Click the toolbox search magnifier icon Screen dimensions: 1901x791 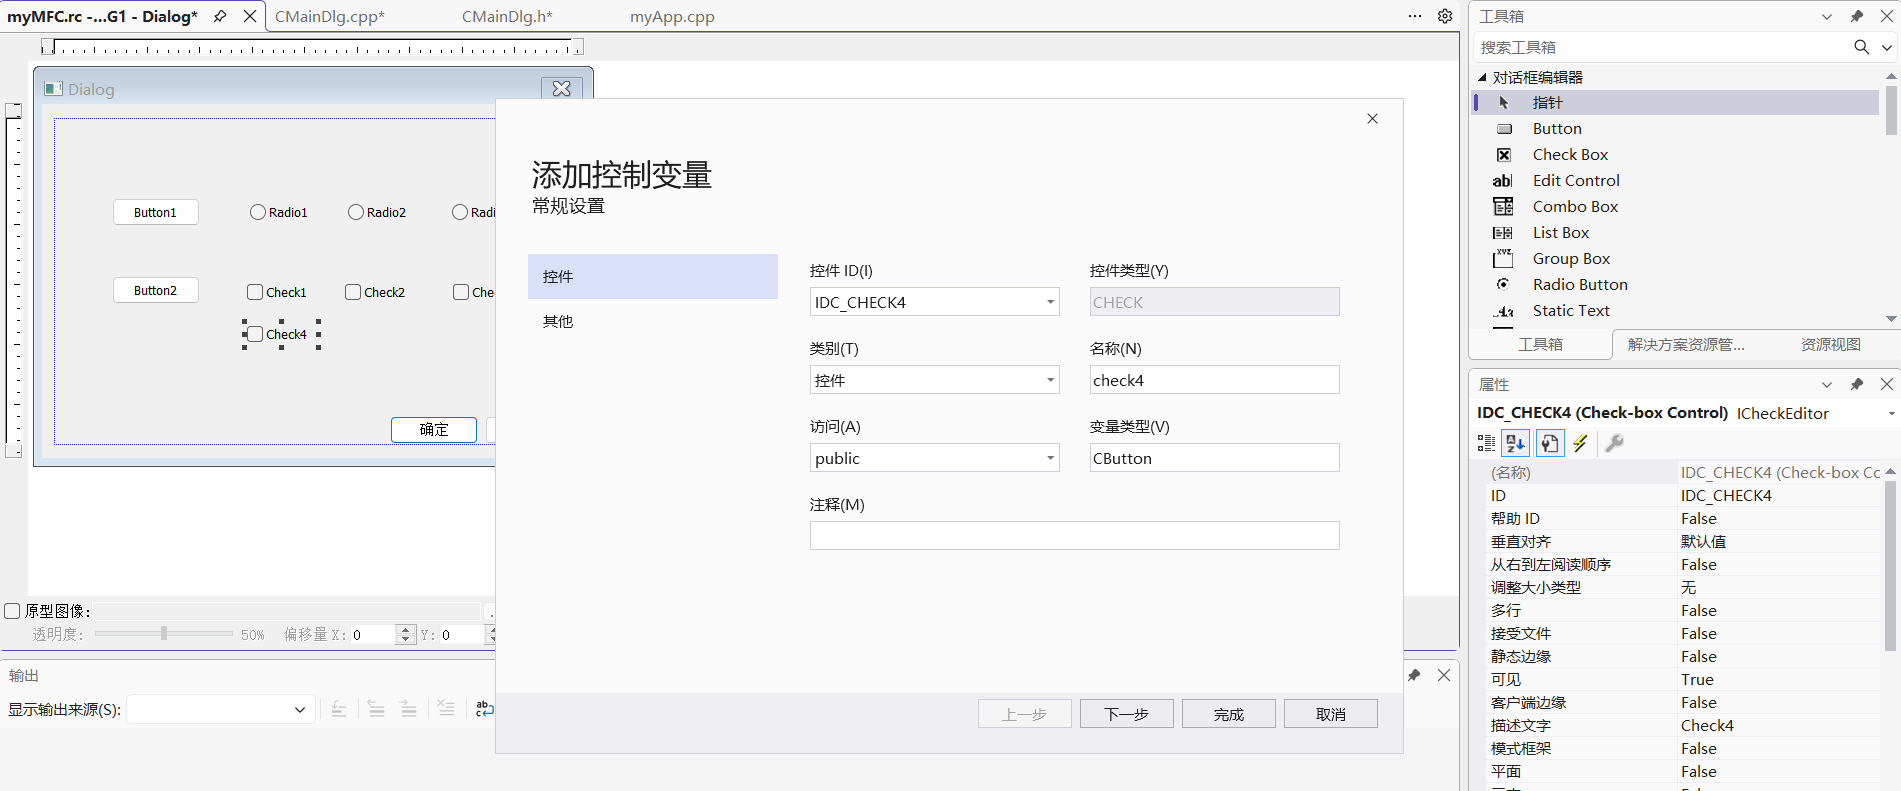coord(1862,47)
